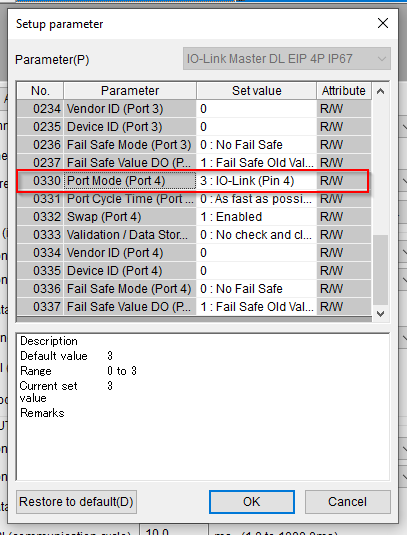The width and height of the screenshot is (407, 535).
Task: Close the Setup parameter dialog
Action: (383, 23)
